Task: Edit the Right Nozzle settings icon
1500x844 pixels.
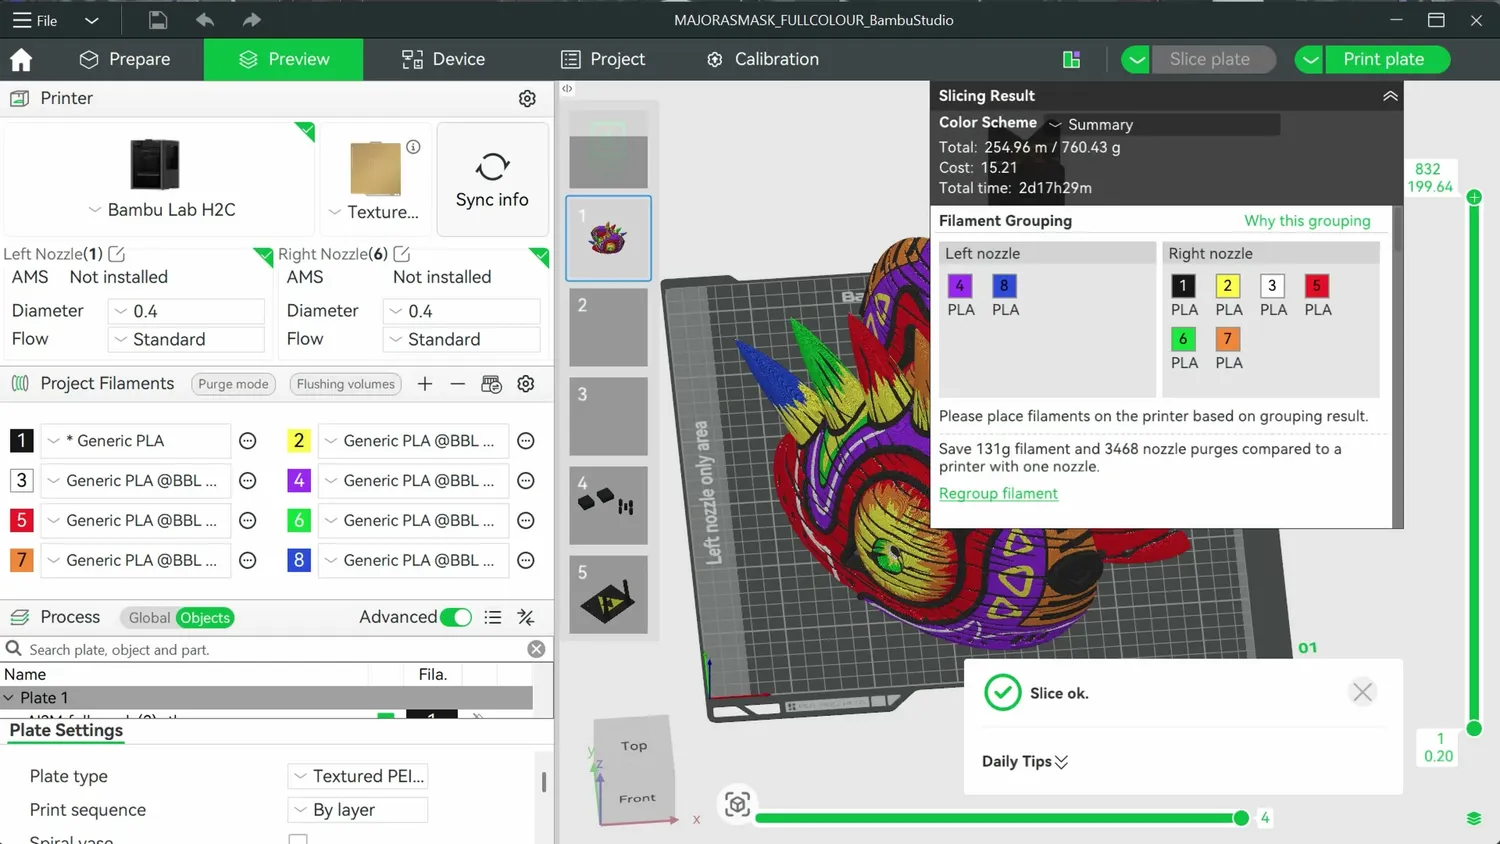Action: [402, 254]
